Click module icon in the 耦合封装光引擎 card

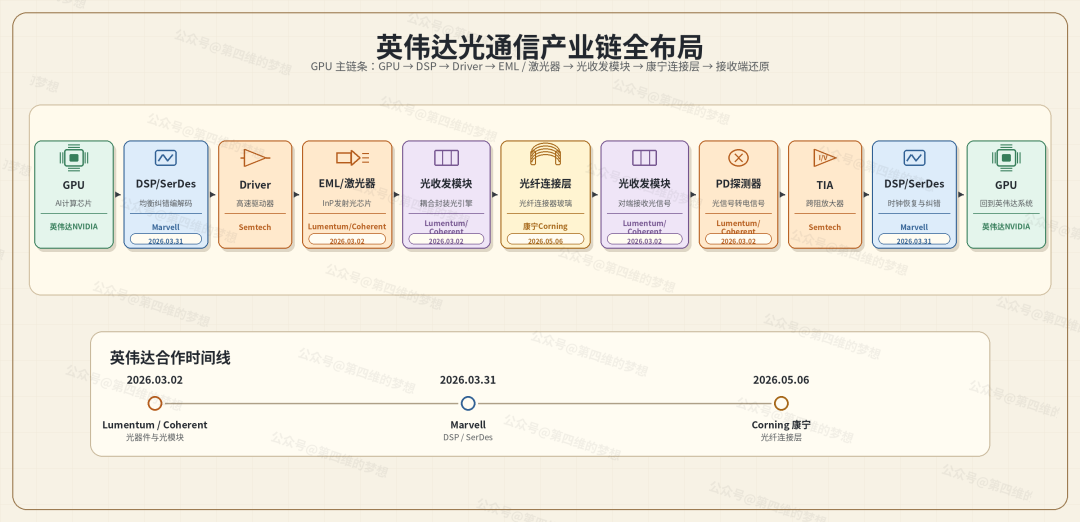click(x=446, y=158)
